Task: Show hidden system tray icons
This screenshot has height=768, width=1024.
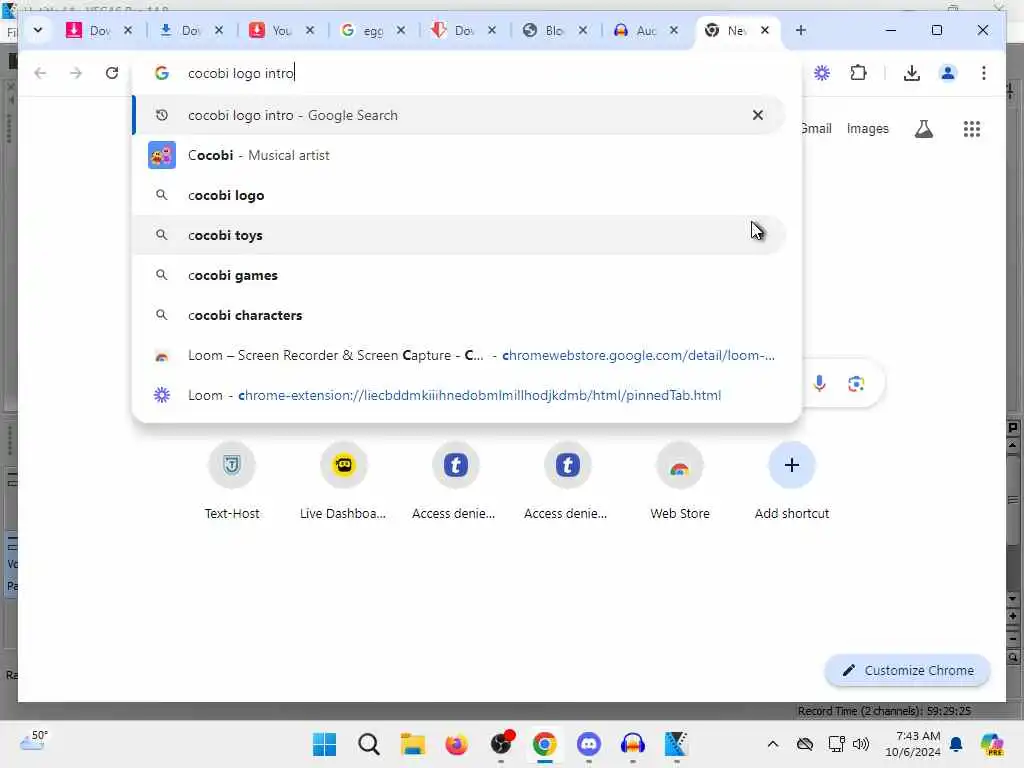Action: (773, 744)
